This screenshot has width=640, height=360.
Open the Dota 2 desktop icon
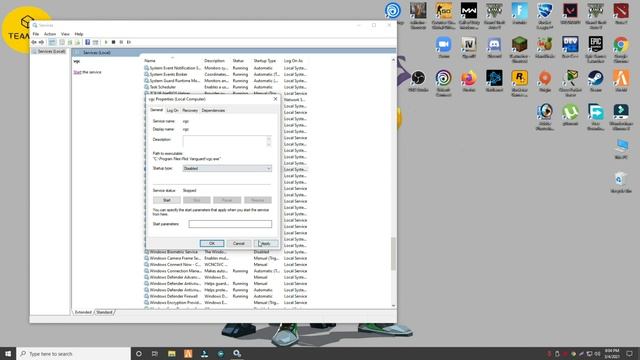[621, 13]
